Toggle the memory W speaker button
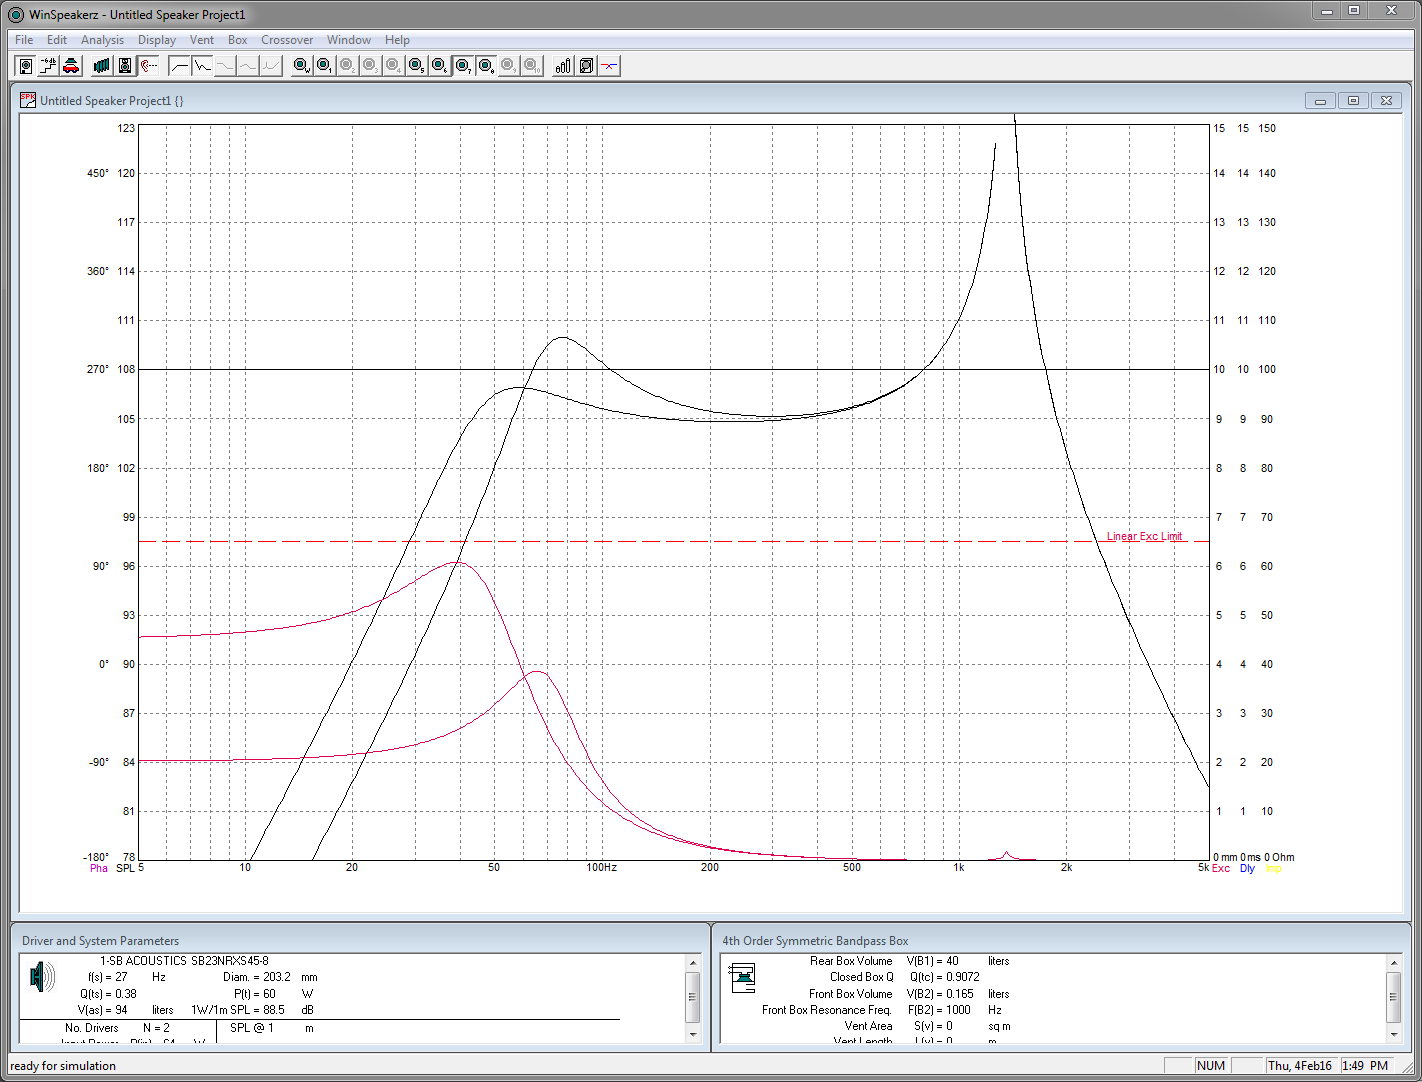The width and height of the screenshot is (1422, 1082). (302, 66)
